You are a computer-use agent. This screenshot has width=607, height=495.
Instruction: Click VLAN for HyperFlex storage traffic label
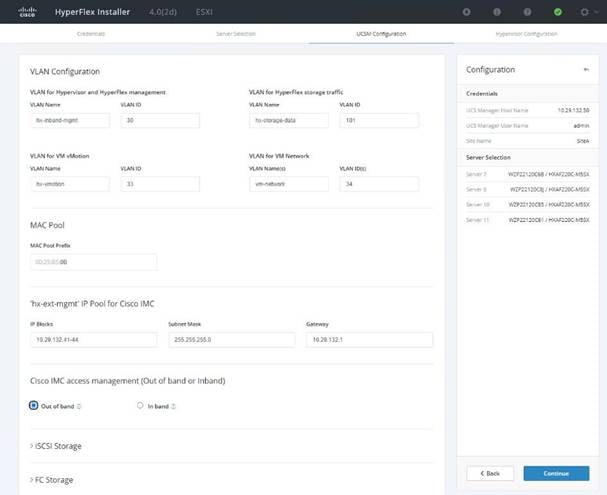point(296,92)
